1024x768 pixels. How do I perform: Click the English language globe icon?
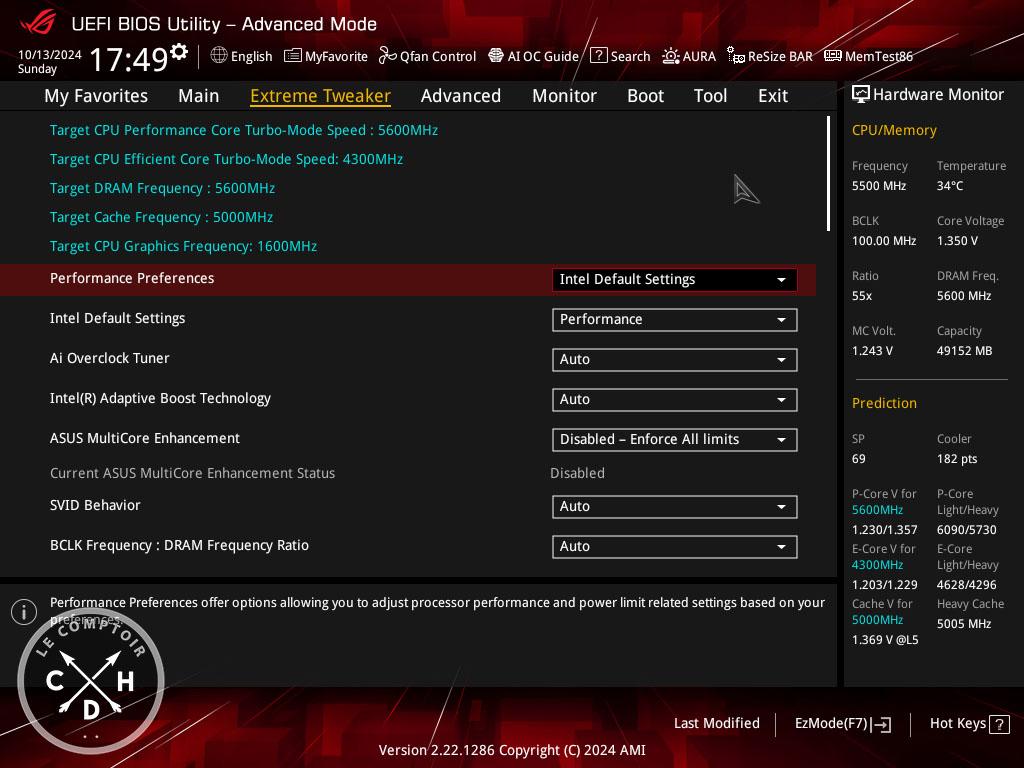219,56
